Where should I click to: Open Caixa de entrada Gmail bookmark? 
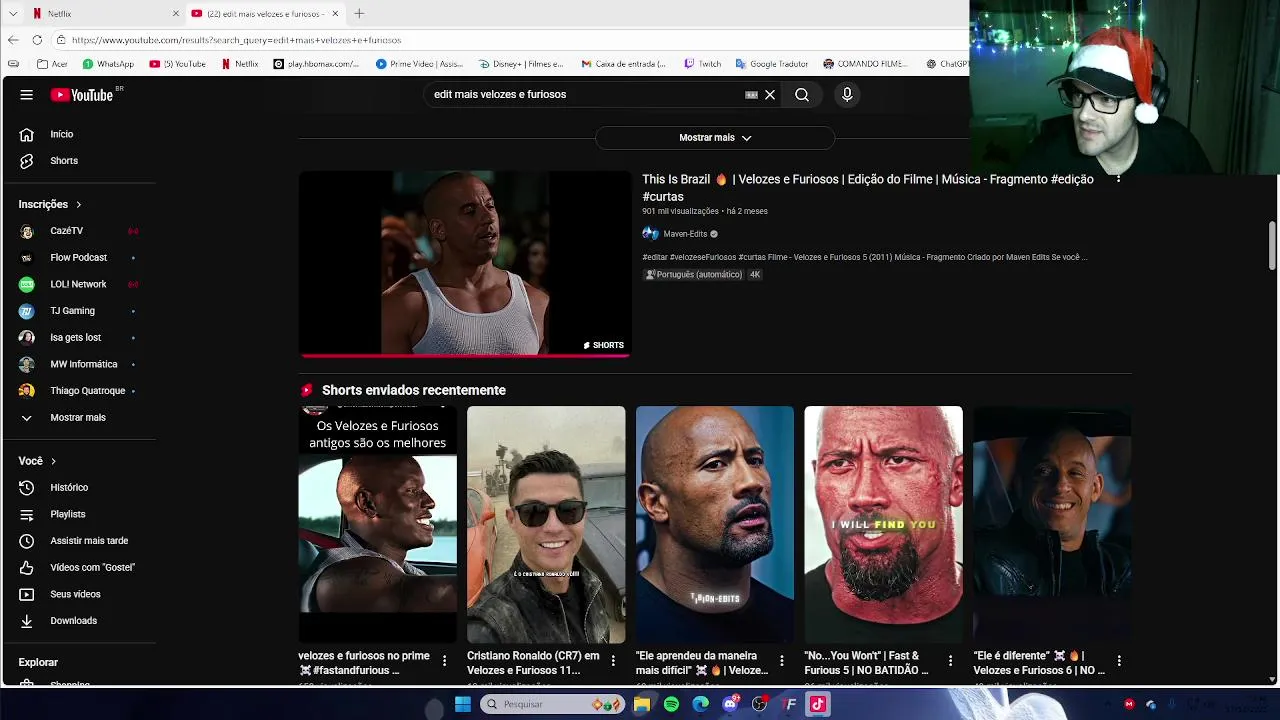click(x=623, y=64)
